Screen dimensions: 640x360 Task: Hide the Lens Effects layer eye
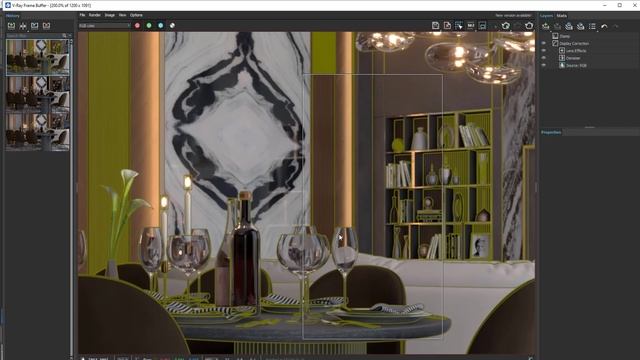544,51
